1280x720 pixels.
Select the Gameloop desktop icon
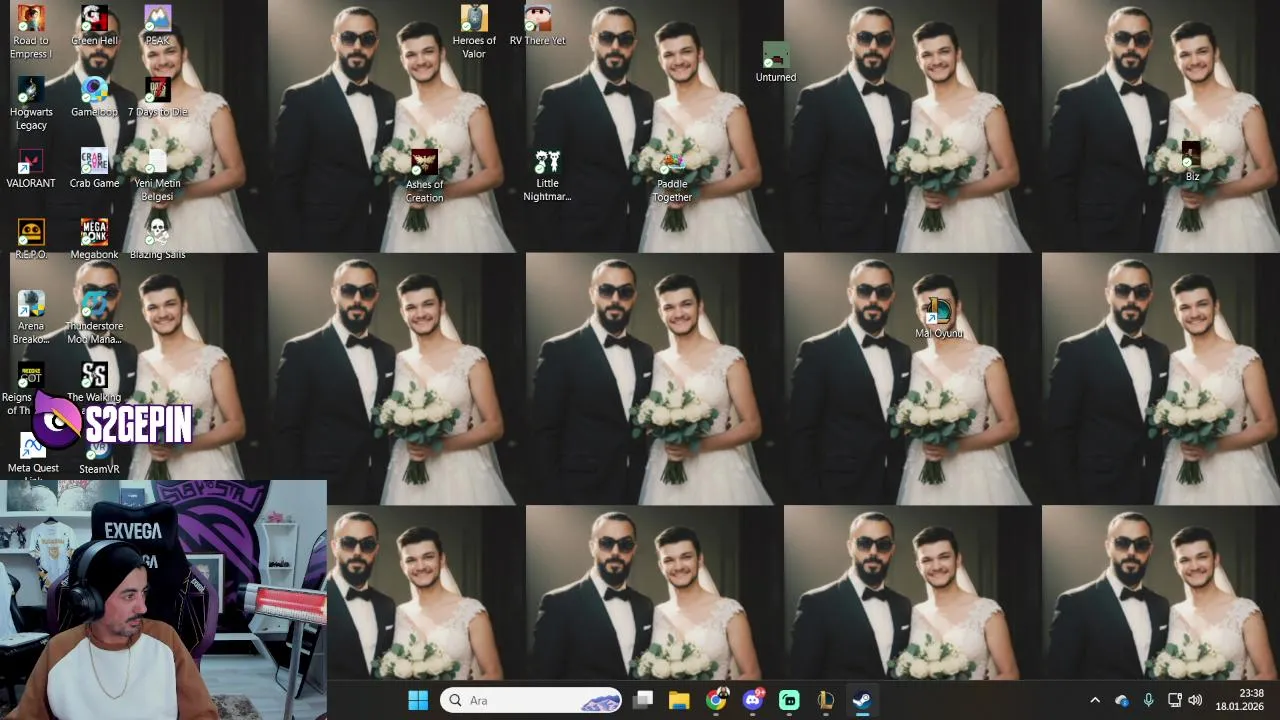[94, 98]
